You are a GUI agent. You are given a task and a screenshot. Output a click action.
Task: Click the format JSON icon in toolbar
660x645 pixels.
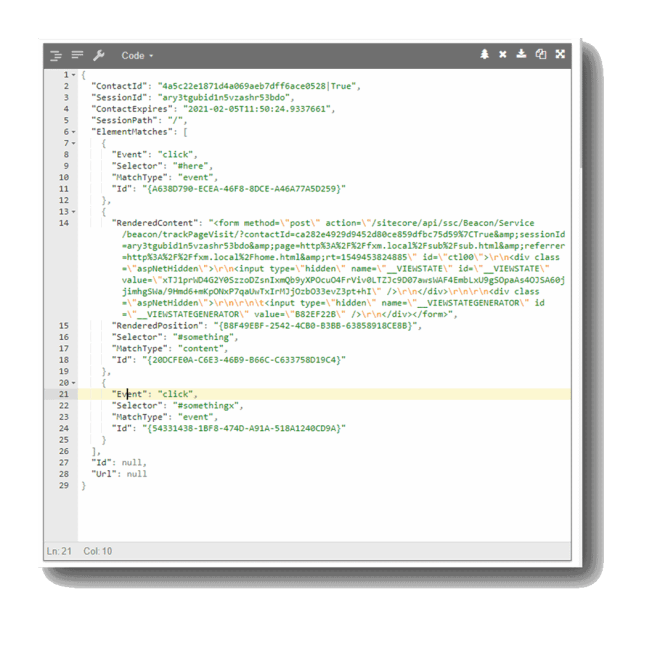click(56, 55)
